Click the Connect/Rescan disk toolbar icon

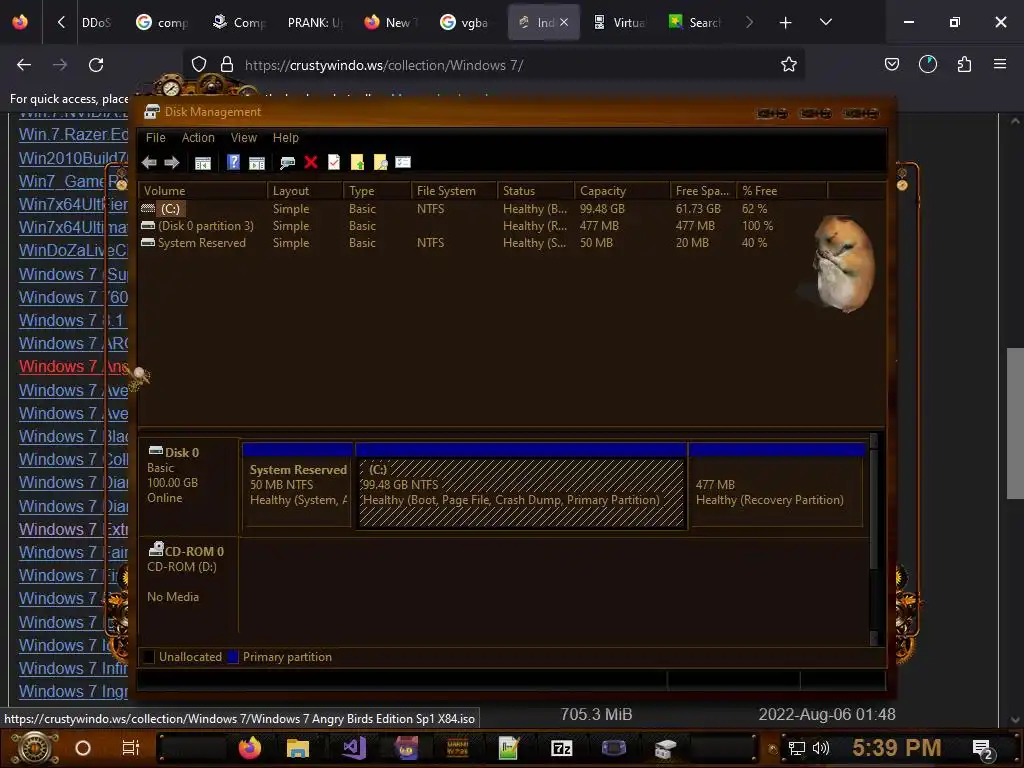(287, 163)
